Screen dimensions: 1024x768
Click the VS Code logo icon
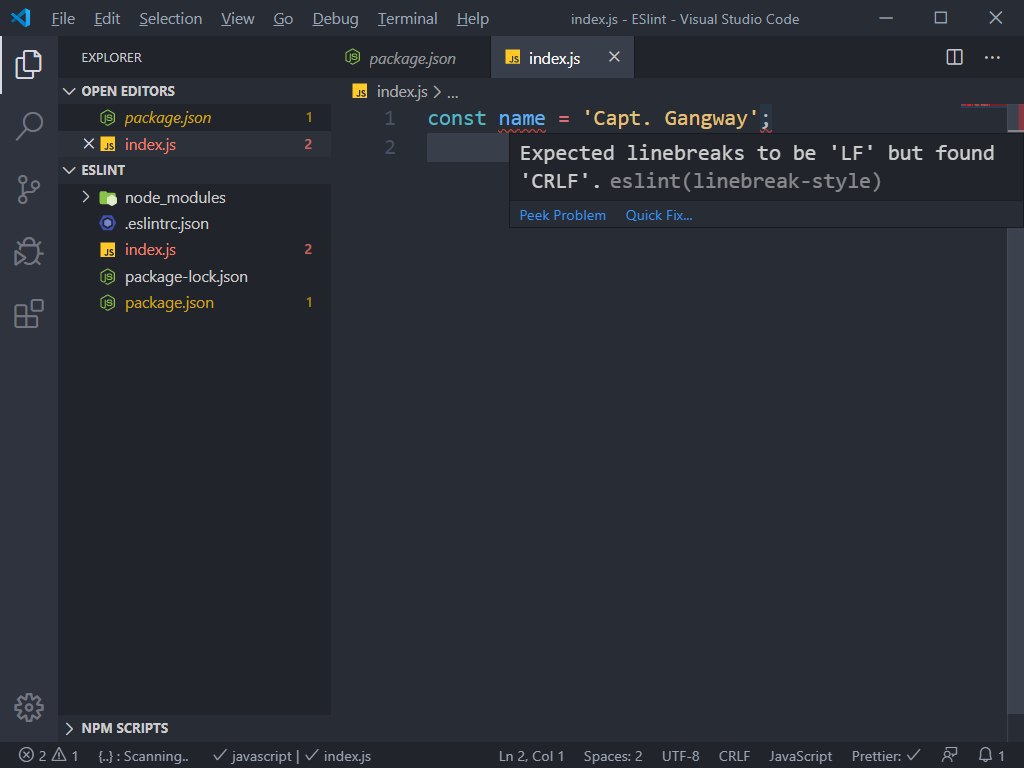pos(21,18)
